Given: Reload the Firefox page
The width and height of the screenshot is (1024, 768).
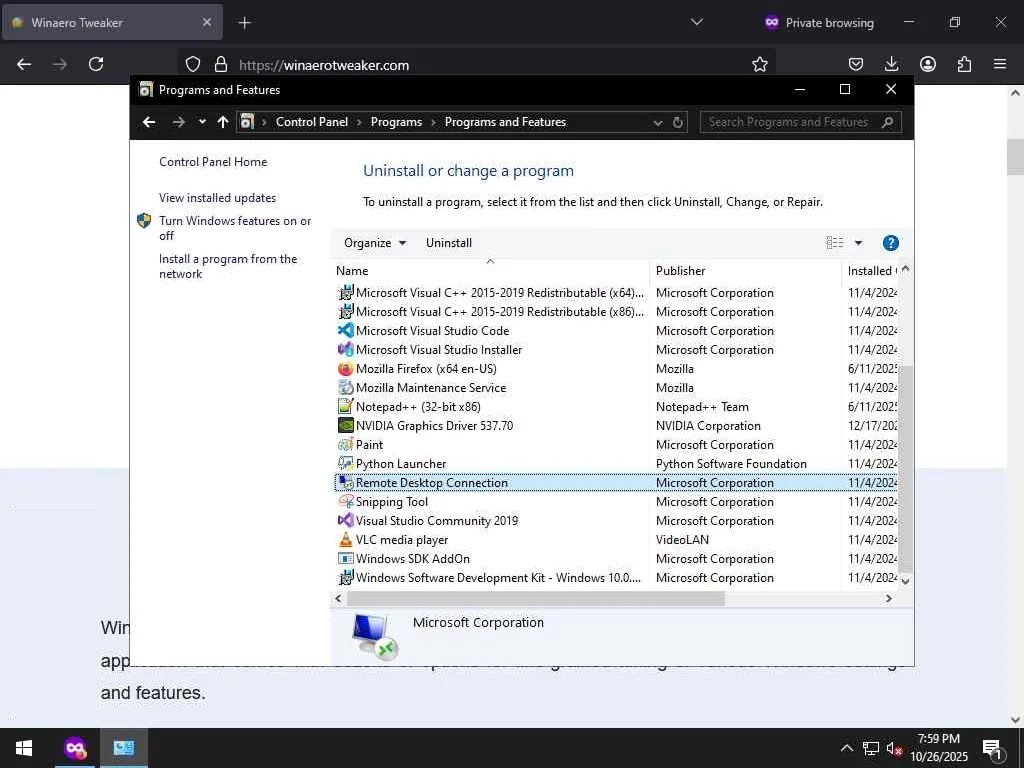Looking at the screenshot, I should (x=96, y=64).
